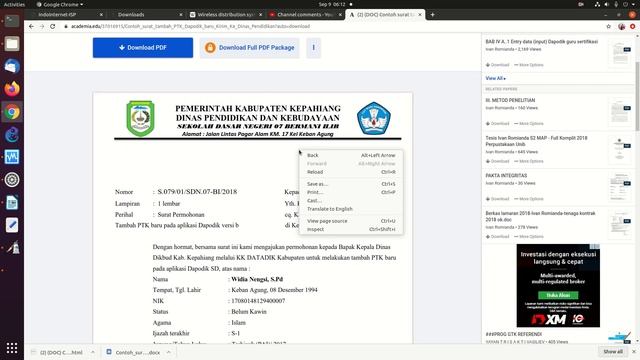Image resolution: width=640 pixels, height=360 pixels.
Task: Open the settings gear icon in the dock
Action: pyautogui.click(x=12, y=180)
